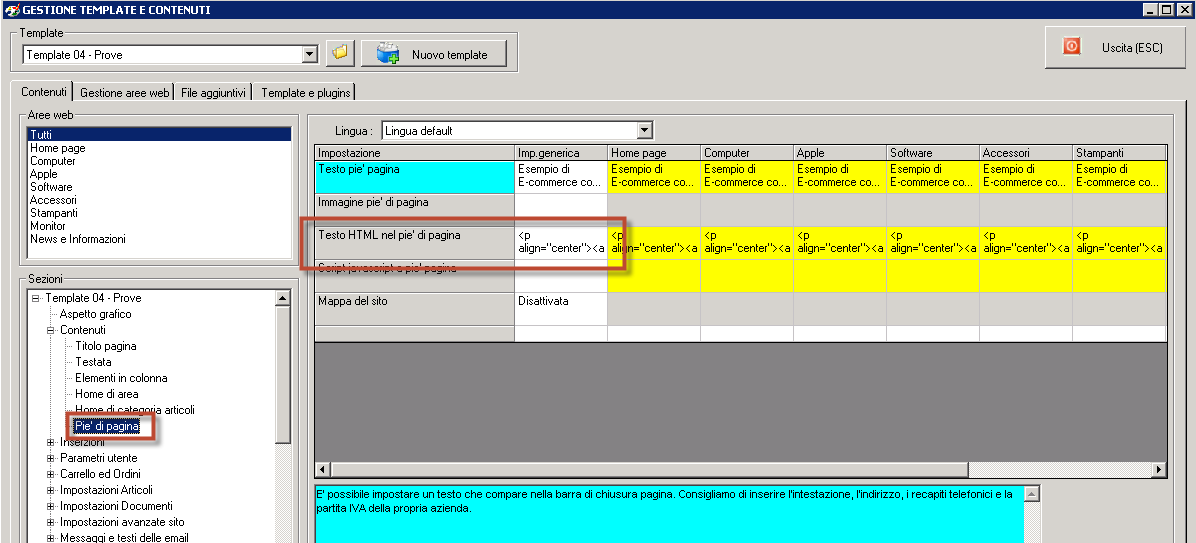The width and height of the screenshot is (1196, 543).
Task: Expand Impostazioni avanzate sito tree node
Action: coord(50,522)
